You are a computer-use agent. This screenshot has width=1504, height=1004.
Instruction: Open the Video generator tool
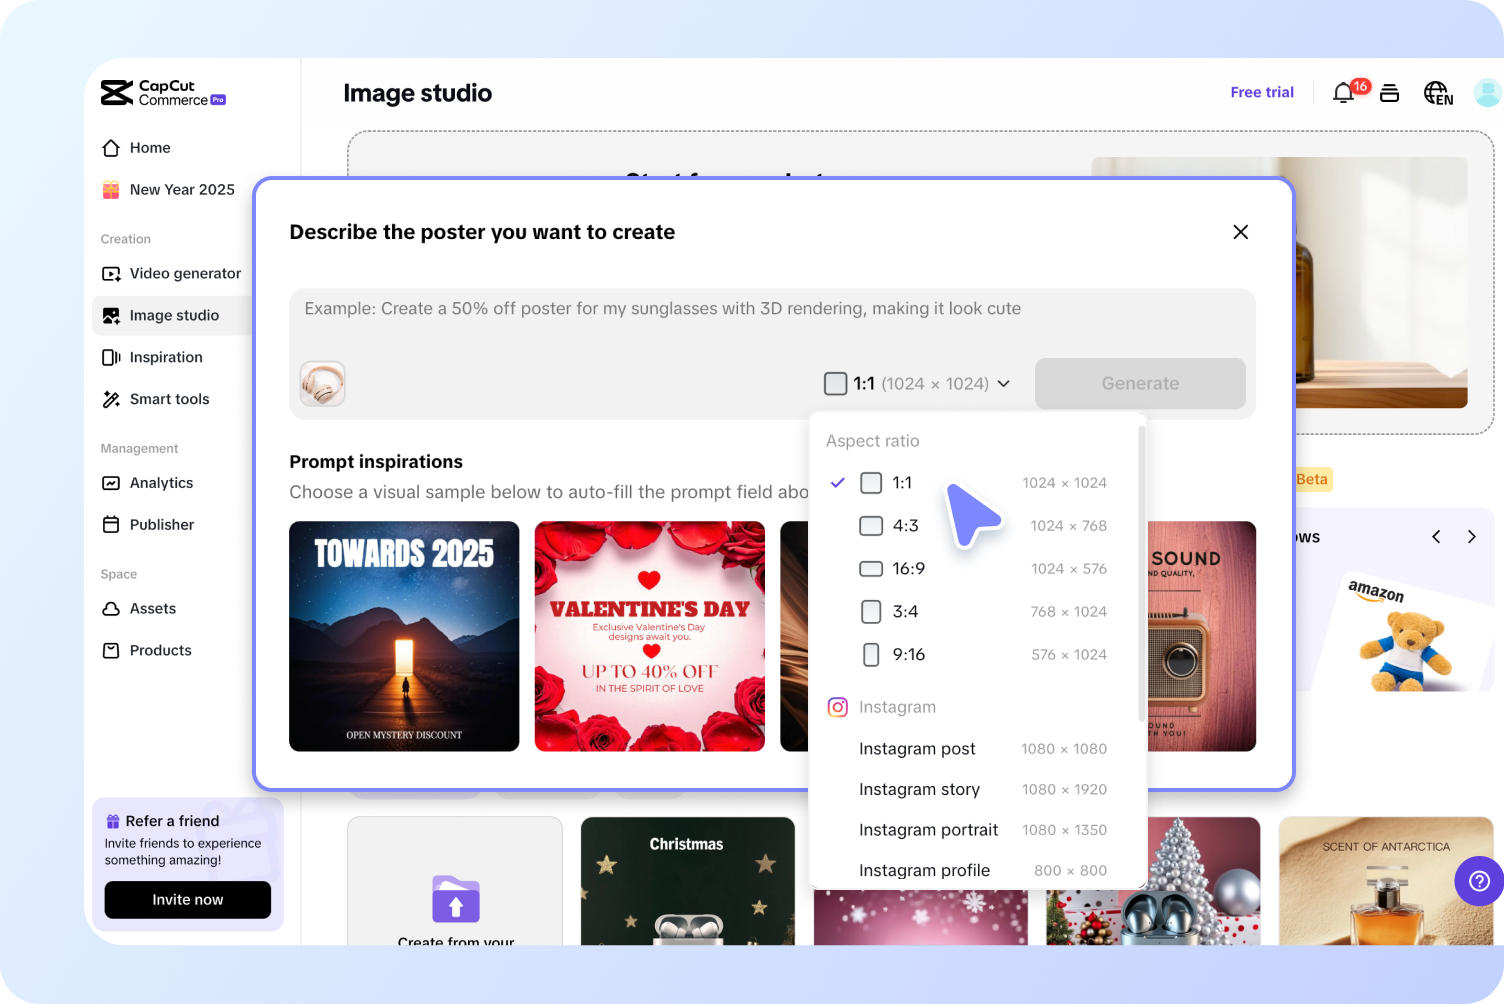pyautogui.click(x=185, y=273)
